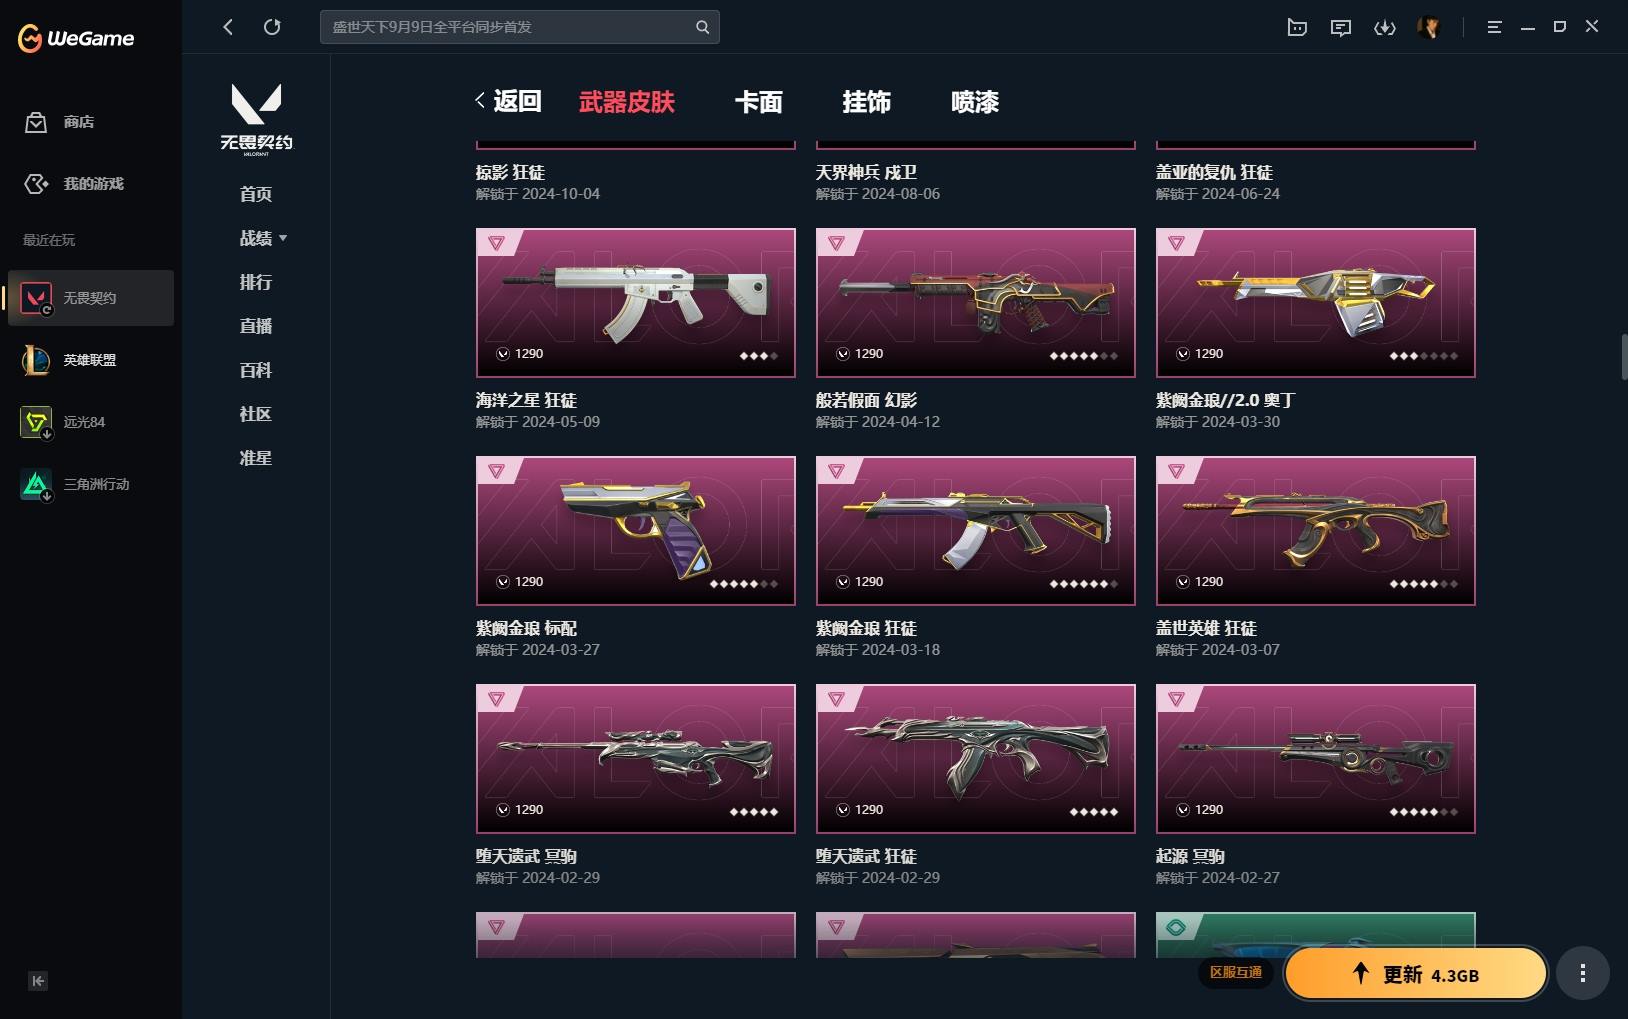The image size is (1628, 1019).
Task: Open the messages chat icon
Action: (x=1341, y=27)
